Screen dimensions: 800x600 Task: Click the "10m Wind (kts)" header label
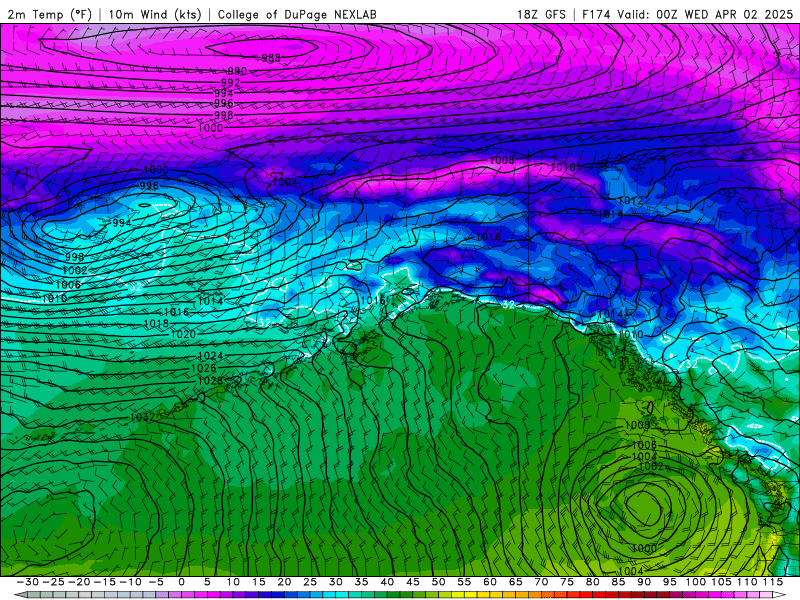point(155,14)
